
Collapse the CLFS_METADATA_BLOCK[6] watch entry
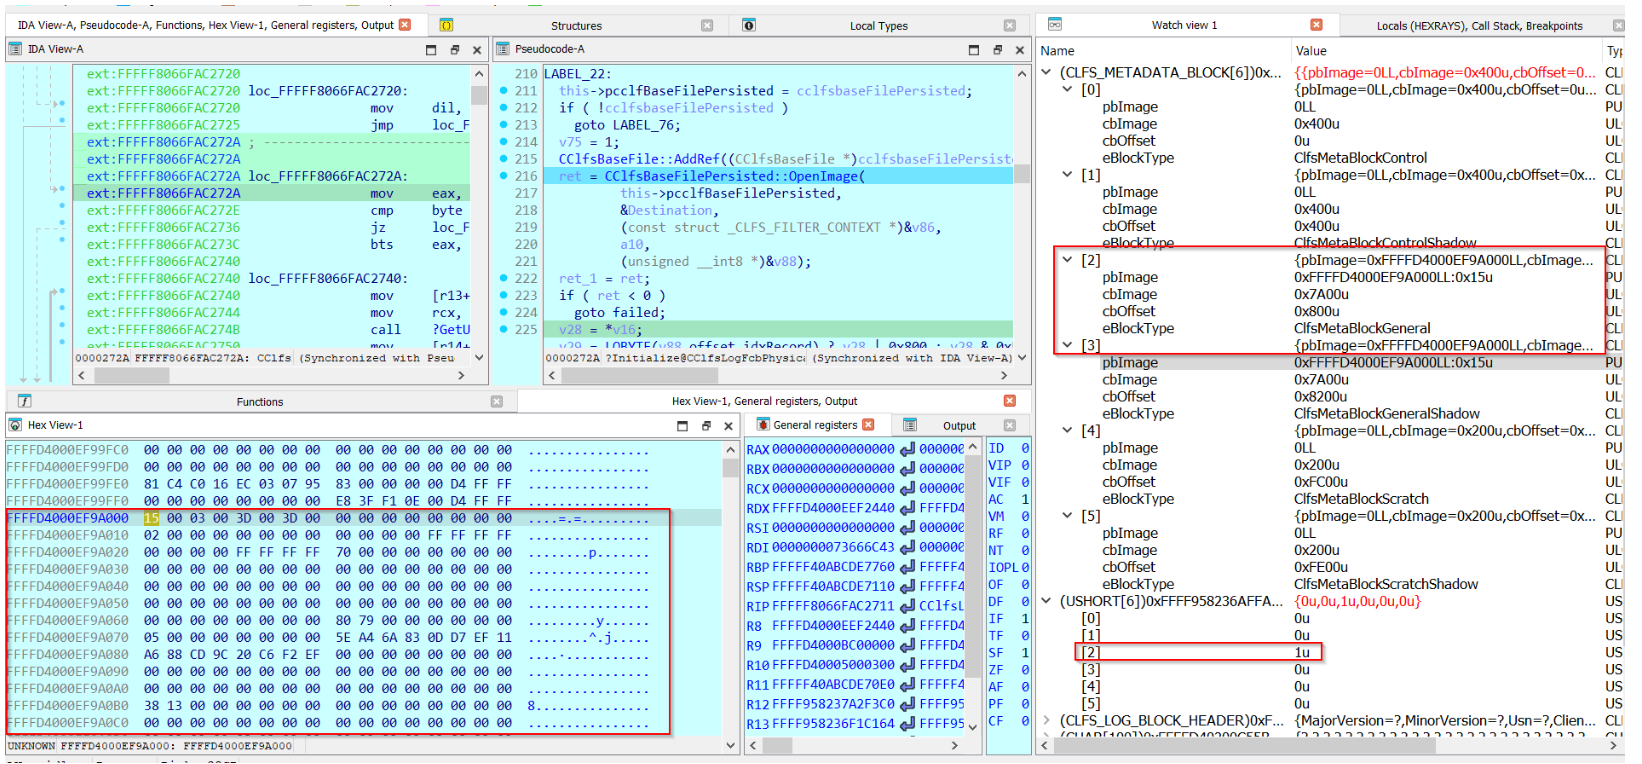point(1047,72)
